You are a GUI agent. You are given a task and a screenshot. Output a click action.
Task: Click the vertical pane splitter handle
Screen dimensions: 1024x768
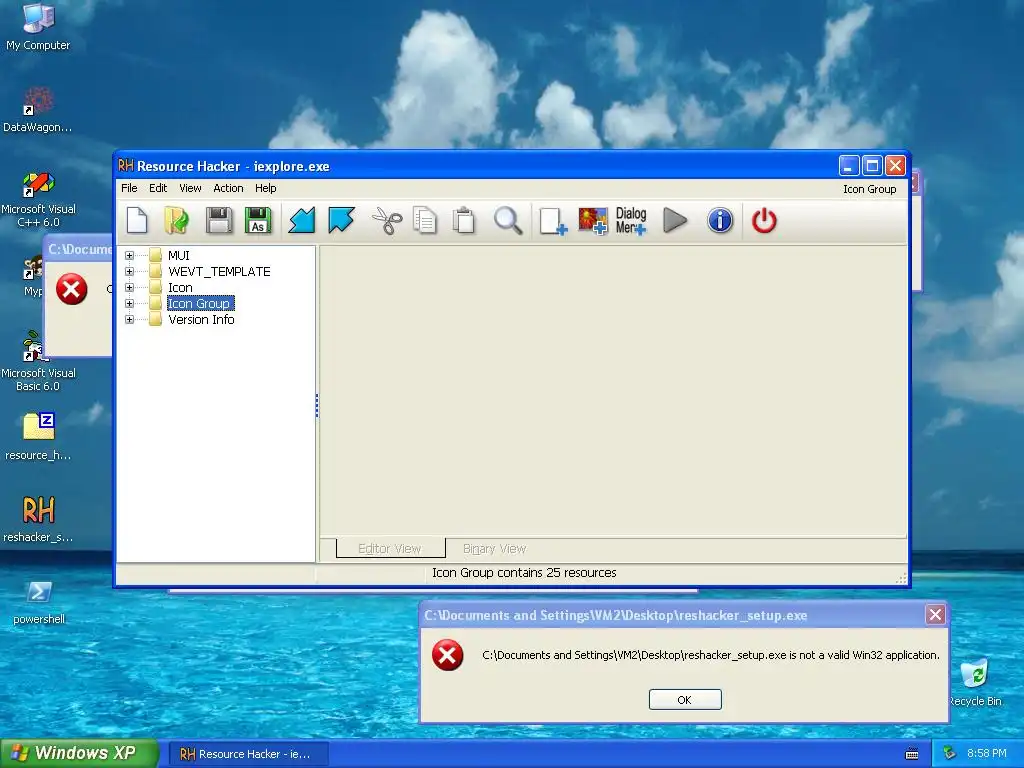[x=317, y=405]
